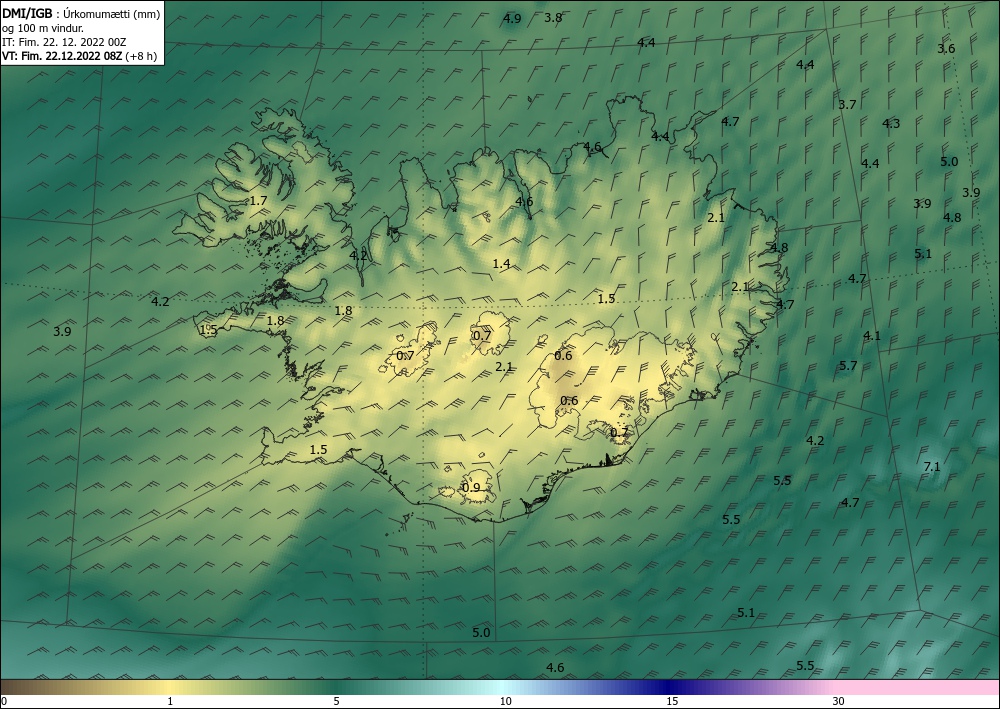1000x709 pixels.
Task: Click the 3.7 value label
Action: 847,105
